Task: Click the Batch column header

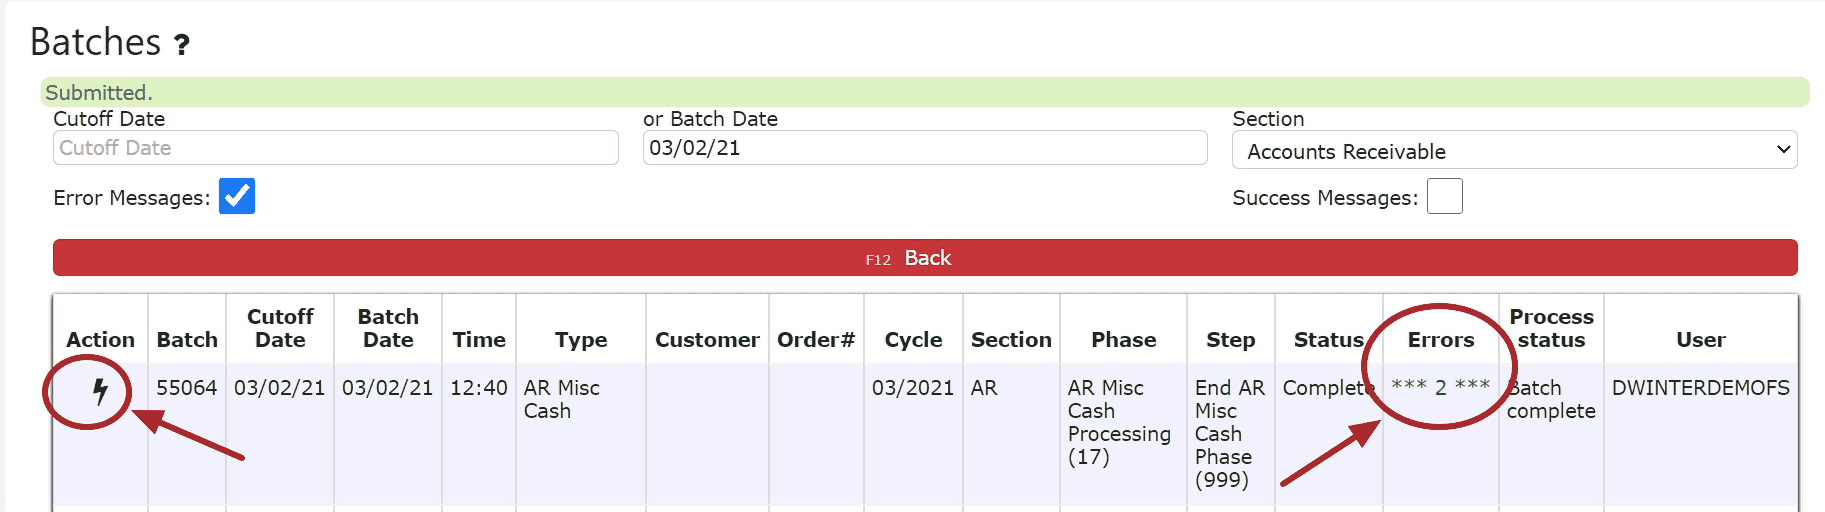Action: click(187, 340)
